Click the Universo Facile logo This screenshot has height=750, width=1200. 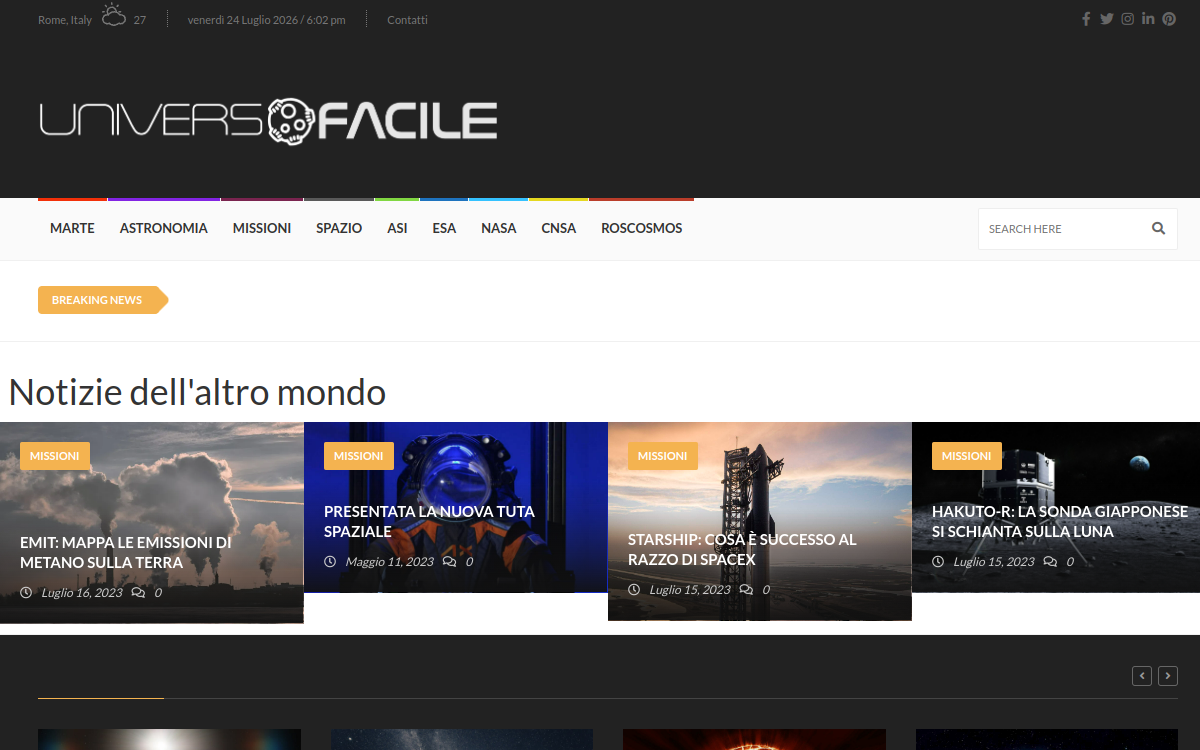click(x=268, y=120)
